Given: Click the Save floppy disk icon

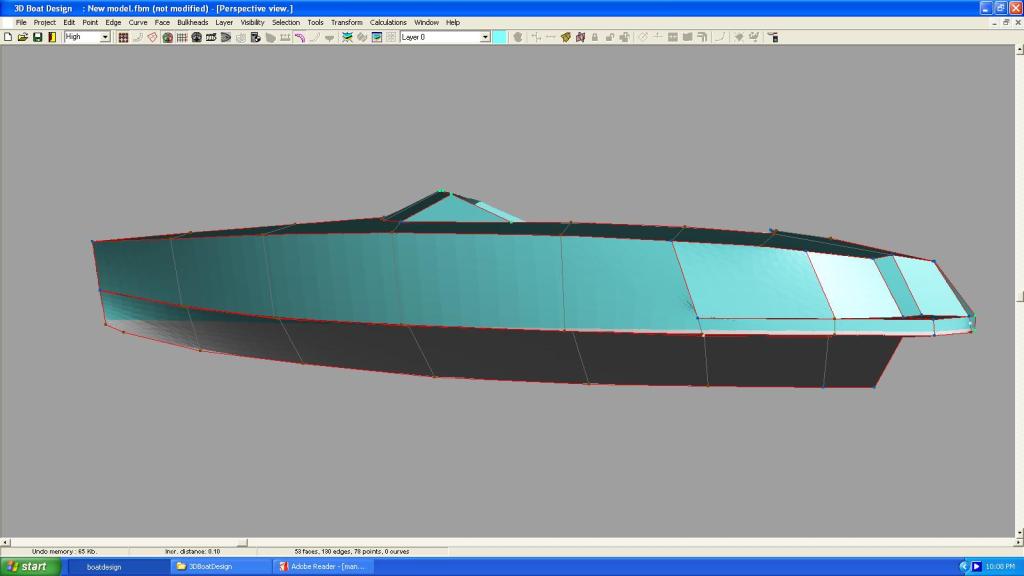Looking at the screenshot, I should click(37, 37).
